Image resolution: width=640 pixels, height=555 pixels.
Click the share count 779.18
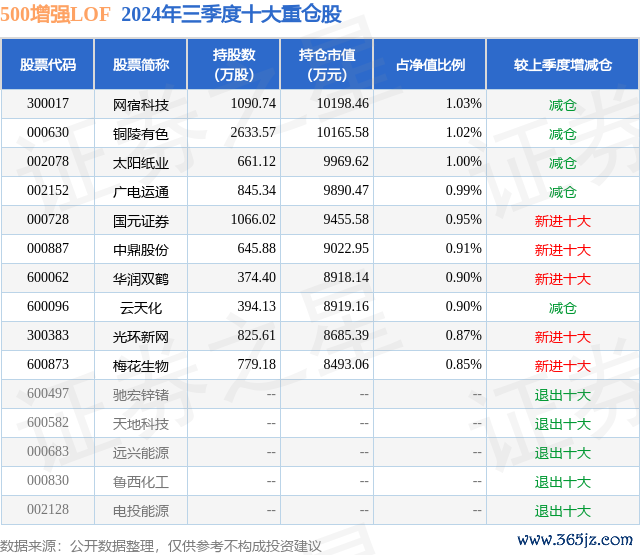(257, 364)
